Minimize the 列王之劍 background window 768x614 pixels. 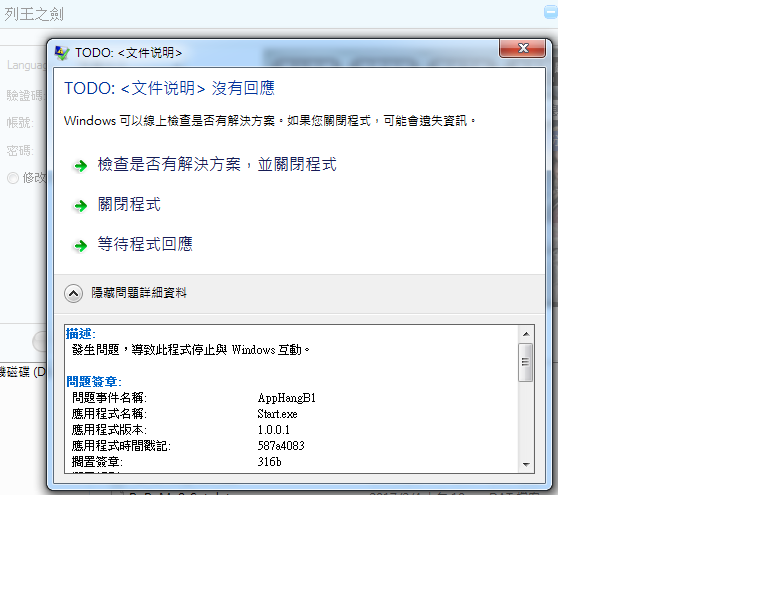551,12
